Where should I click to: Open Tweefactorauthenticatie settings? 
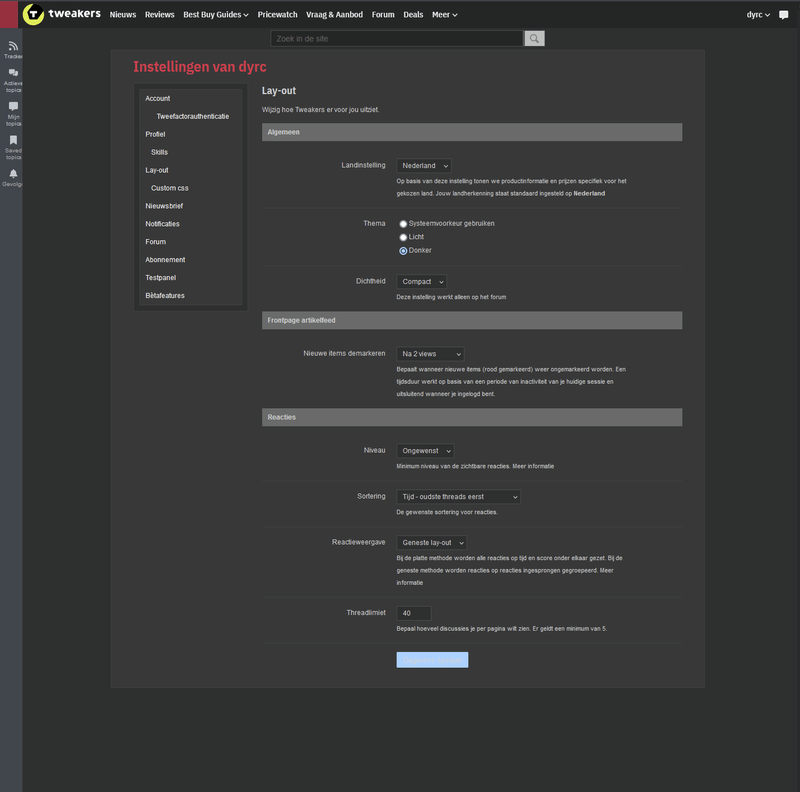[x=193, y=116]
